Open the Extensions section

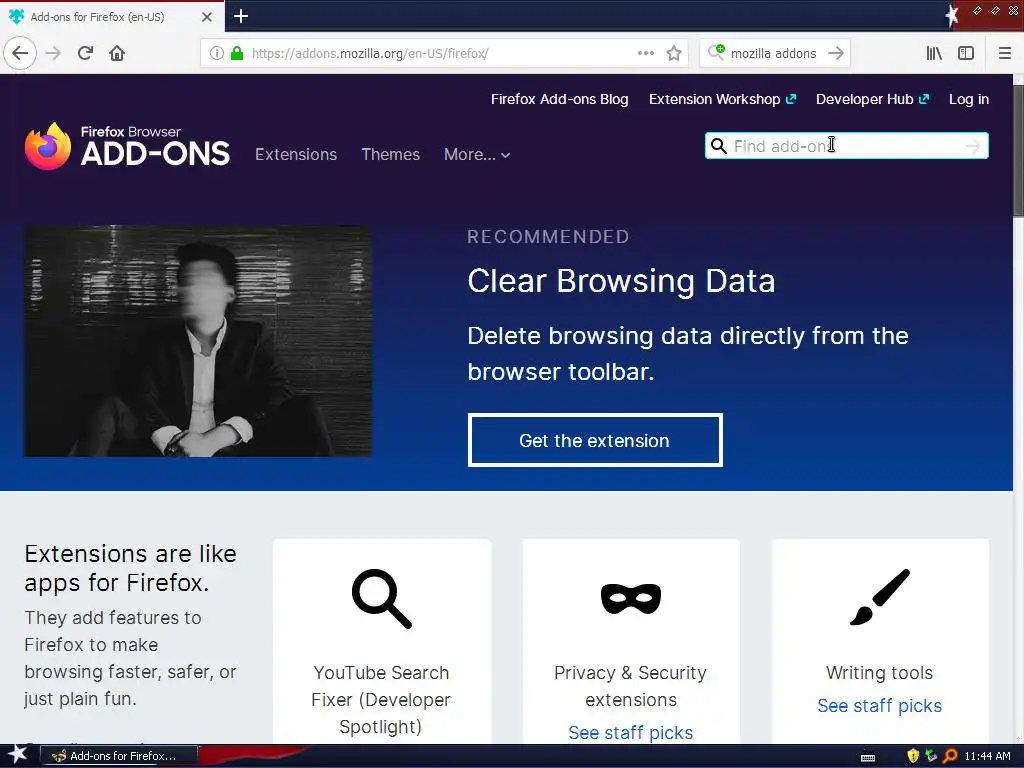click(296, 154)
